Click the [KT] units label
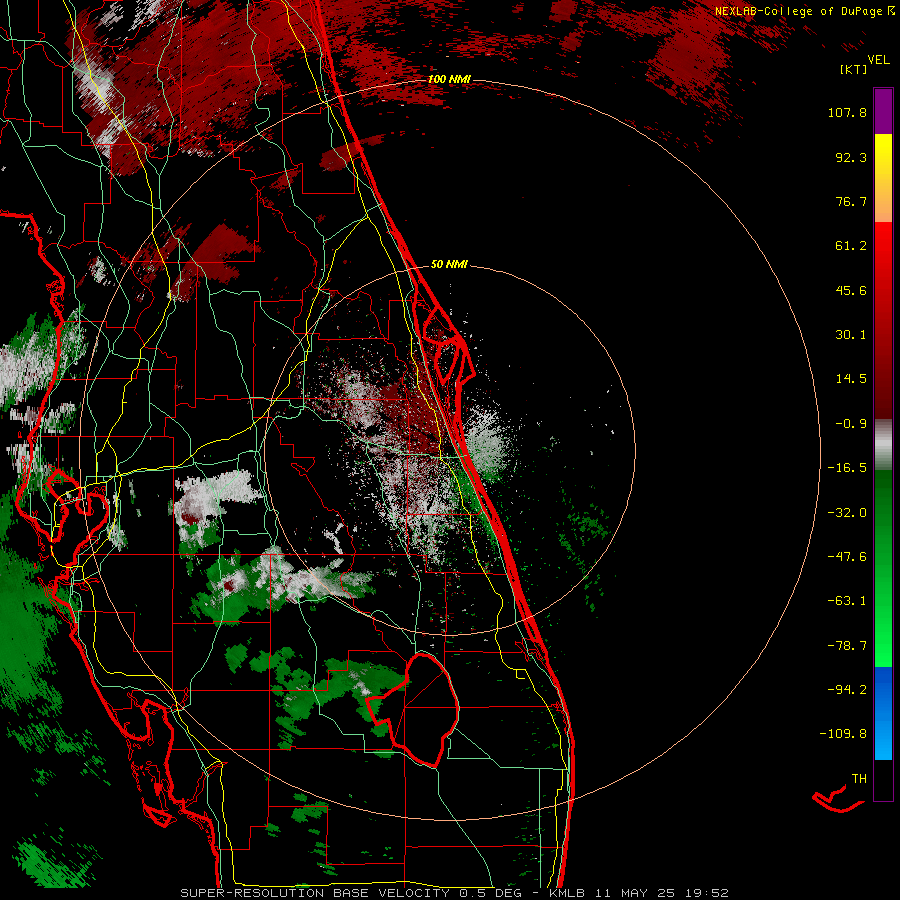The height and width of the screenshot is (900, 900). 853,69
